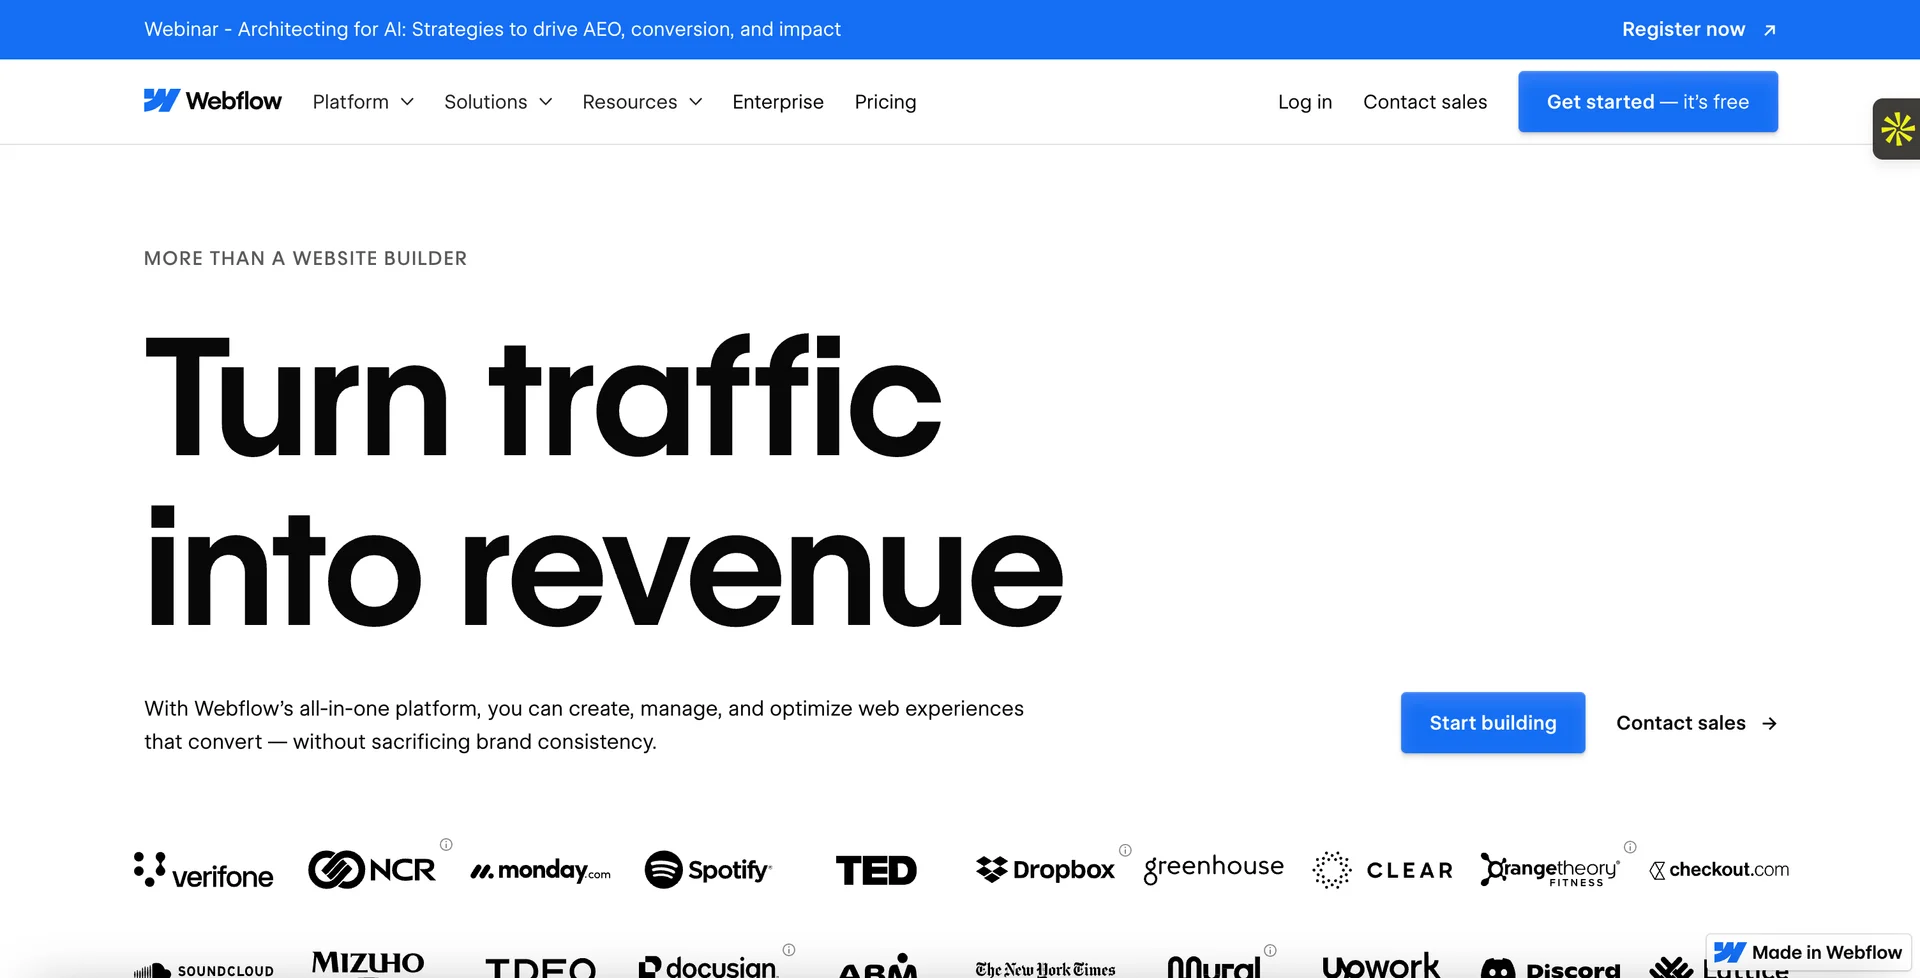
Task: Click the SoundCloud logo
Action: point(204,967)
